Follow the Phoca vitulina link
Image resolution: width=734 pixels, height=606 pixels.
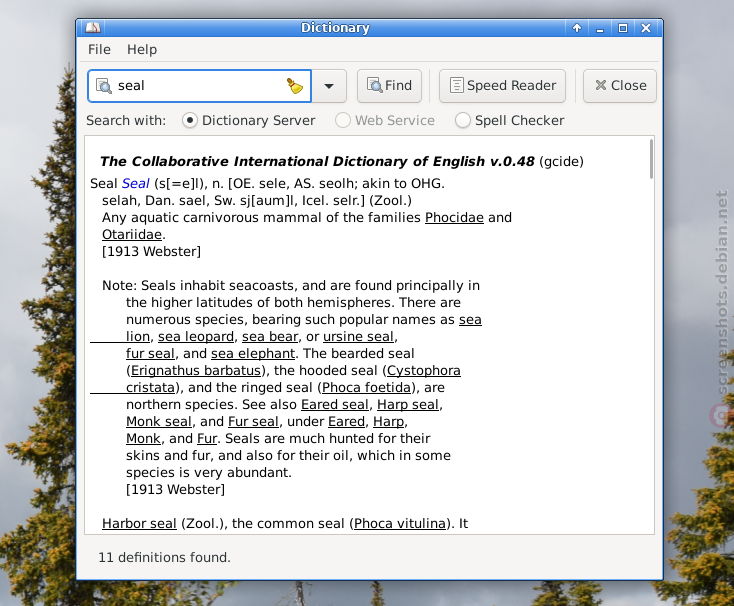400,524
